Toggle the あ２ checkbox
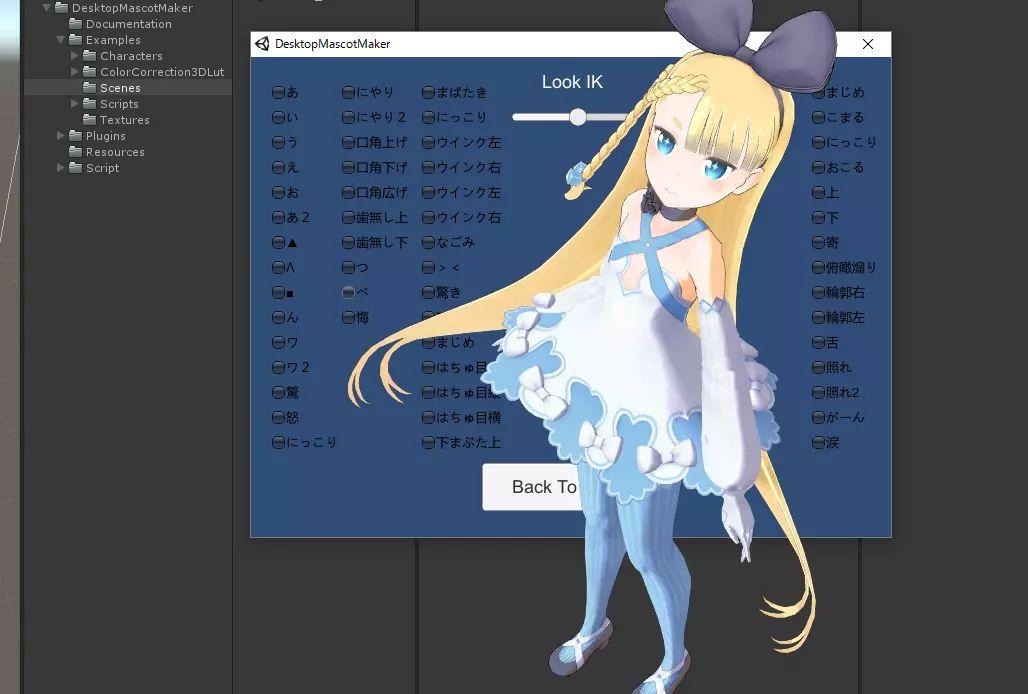1028x694 pixels. pos(278,218)
